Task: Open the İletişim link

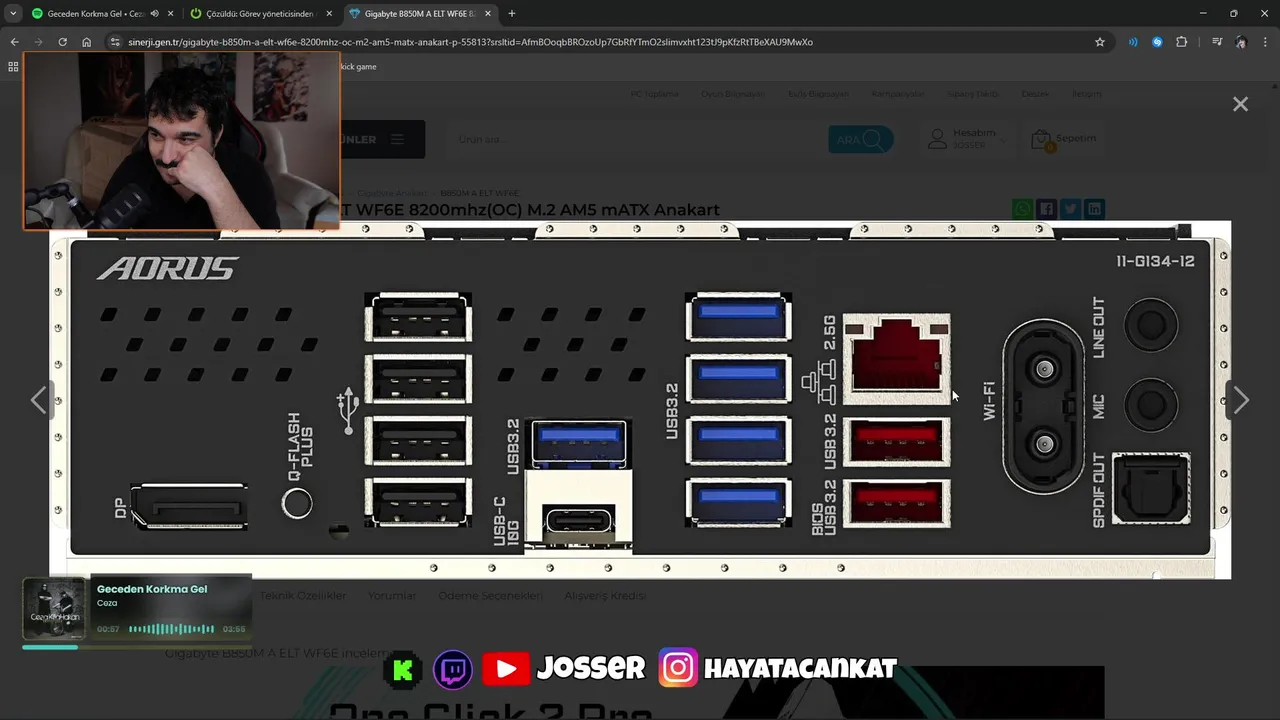Action: [1086, 94]
